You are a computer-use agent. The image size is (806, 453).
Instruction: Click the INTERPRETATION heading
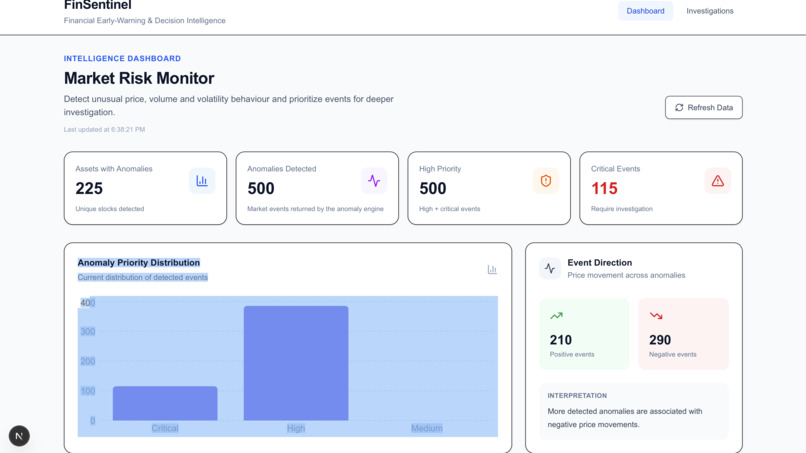[577, 396]
